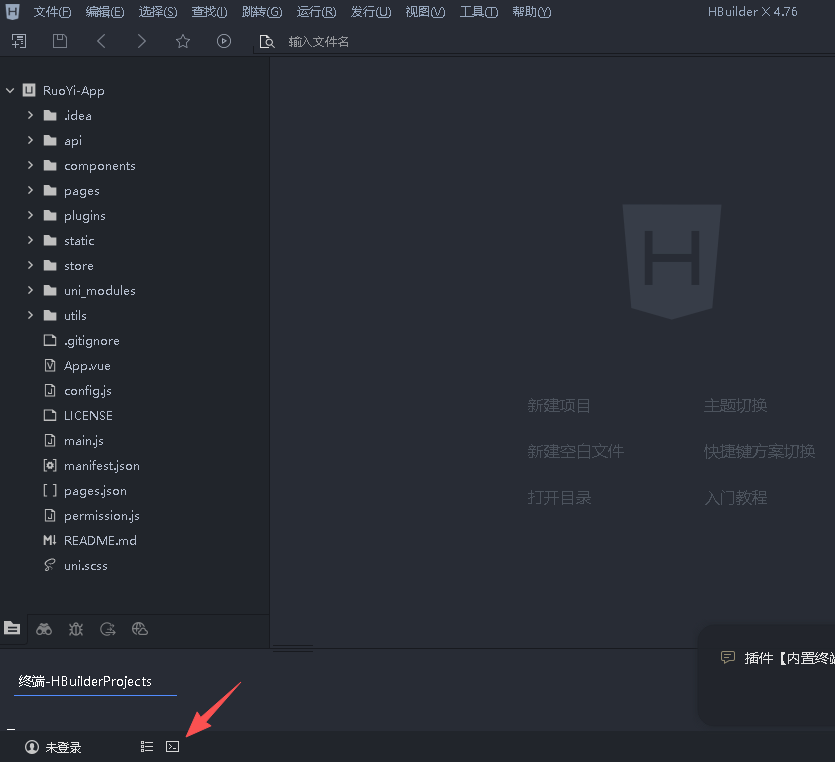Click the navigate back arrow
835x762 pixels.
pyautogui.click(x=101, y=41)
